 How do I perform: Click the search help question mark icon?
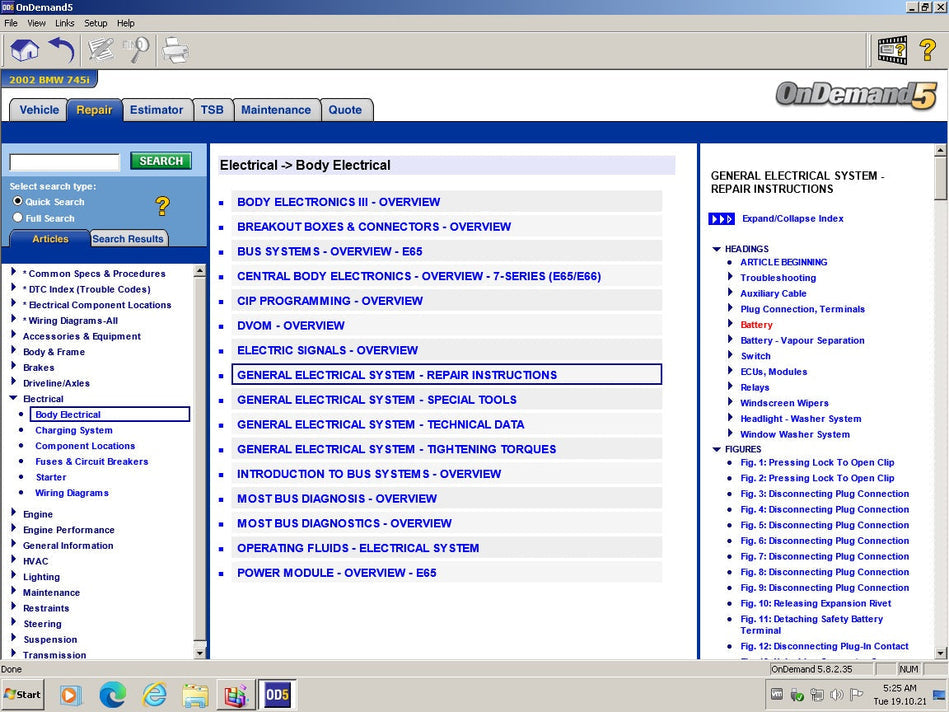162,206
